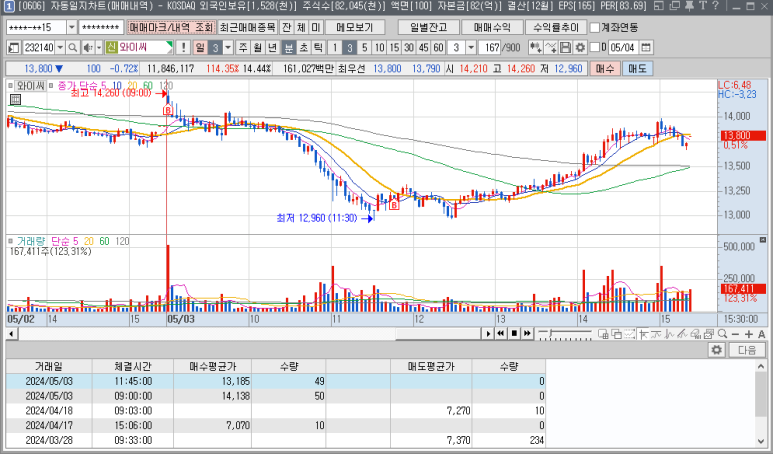Open trade history settings gear next to 다음
Viewport: 773px width, 454px height.
click(716, 350)
